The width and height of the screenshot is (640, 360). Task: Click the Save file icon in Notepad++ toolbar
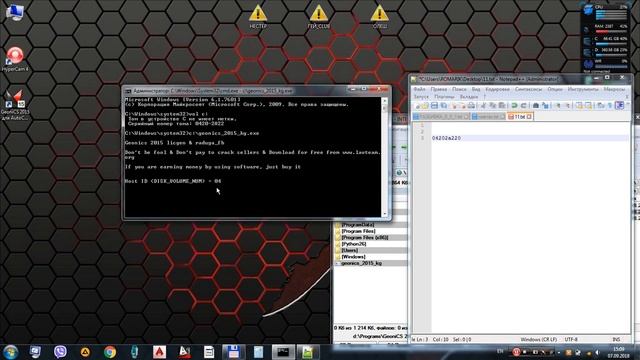[434, 106]
